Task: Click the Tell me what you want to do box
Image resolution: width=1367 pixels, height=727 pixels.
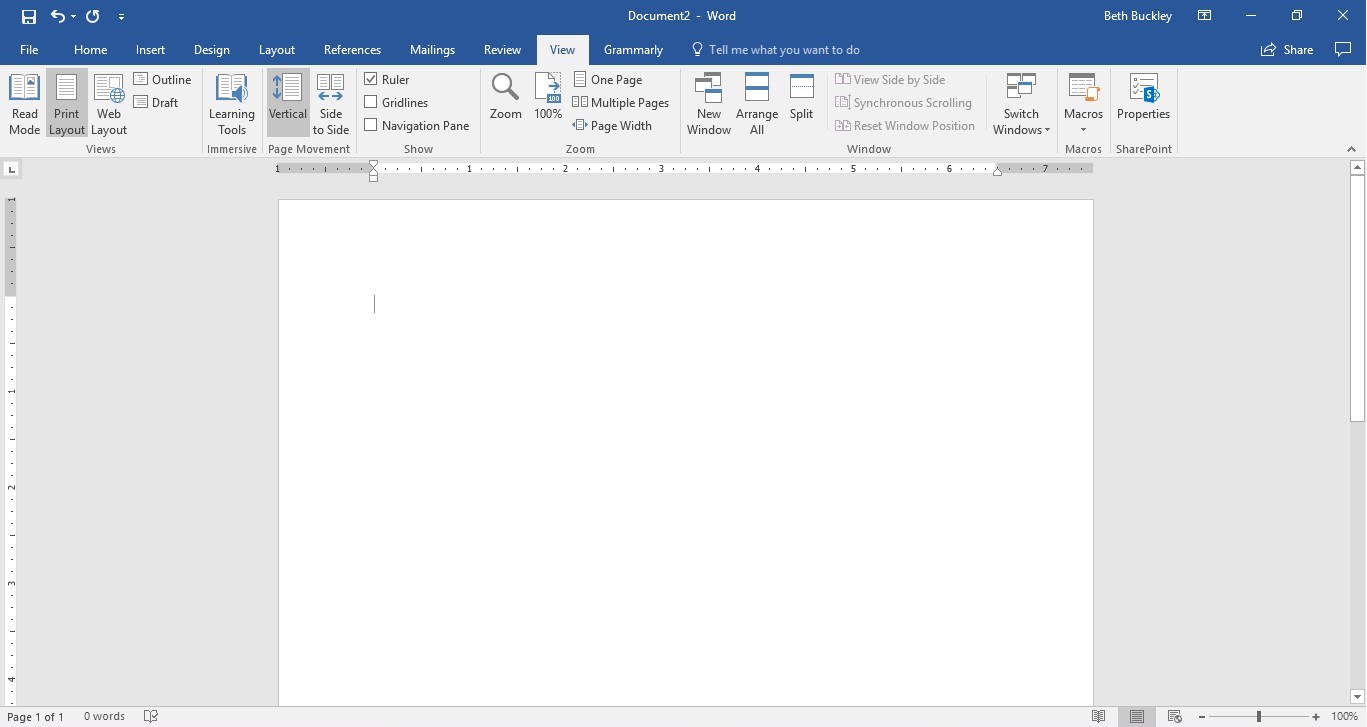Action: [x=776, y=49]
